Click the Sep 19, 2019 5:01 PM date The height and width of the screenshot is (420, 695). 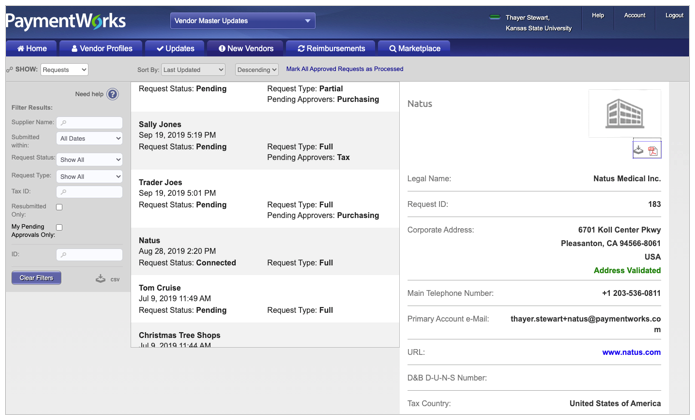click(177, 193)
